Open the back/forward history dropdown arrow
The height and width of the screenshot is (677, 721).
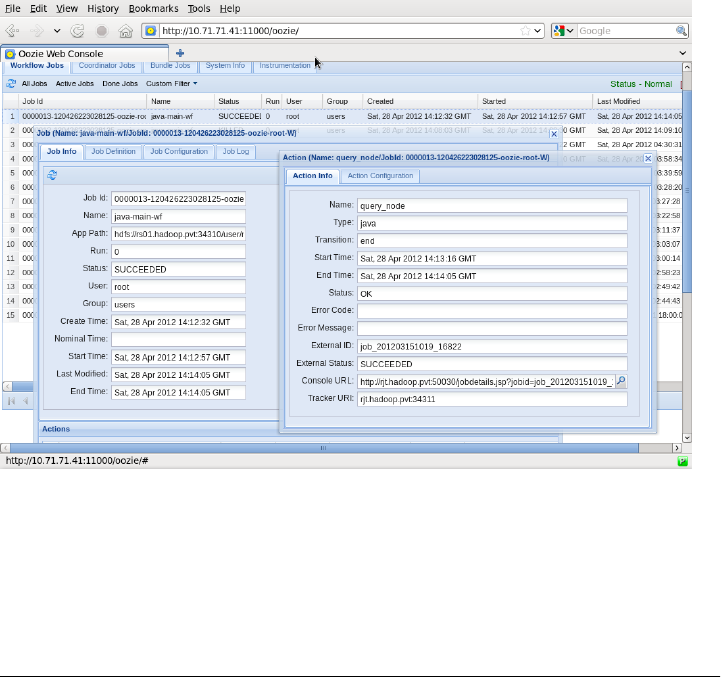pos(57,31)
